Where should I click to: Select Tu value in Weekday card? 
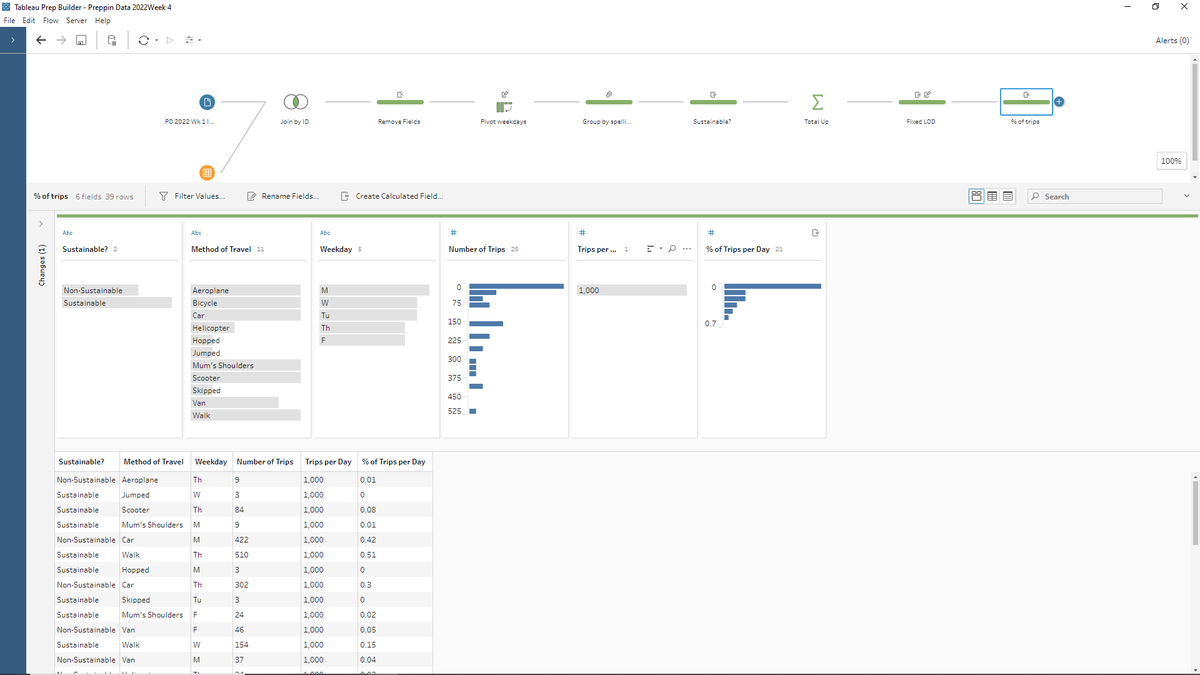coord(366,315)
